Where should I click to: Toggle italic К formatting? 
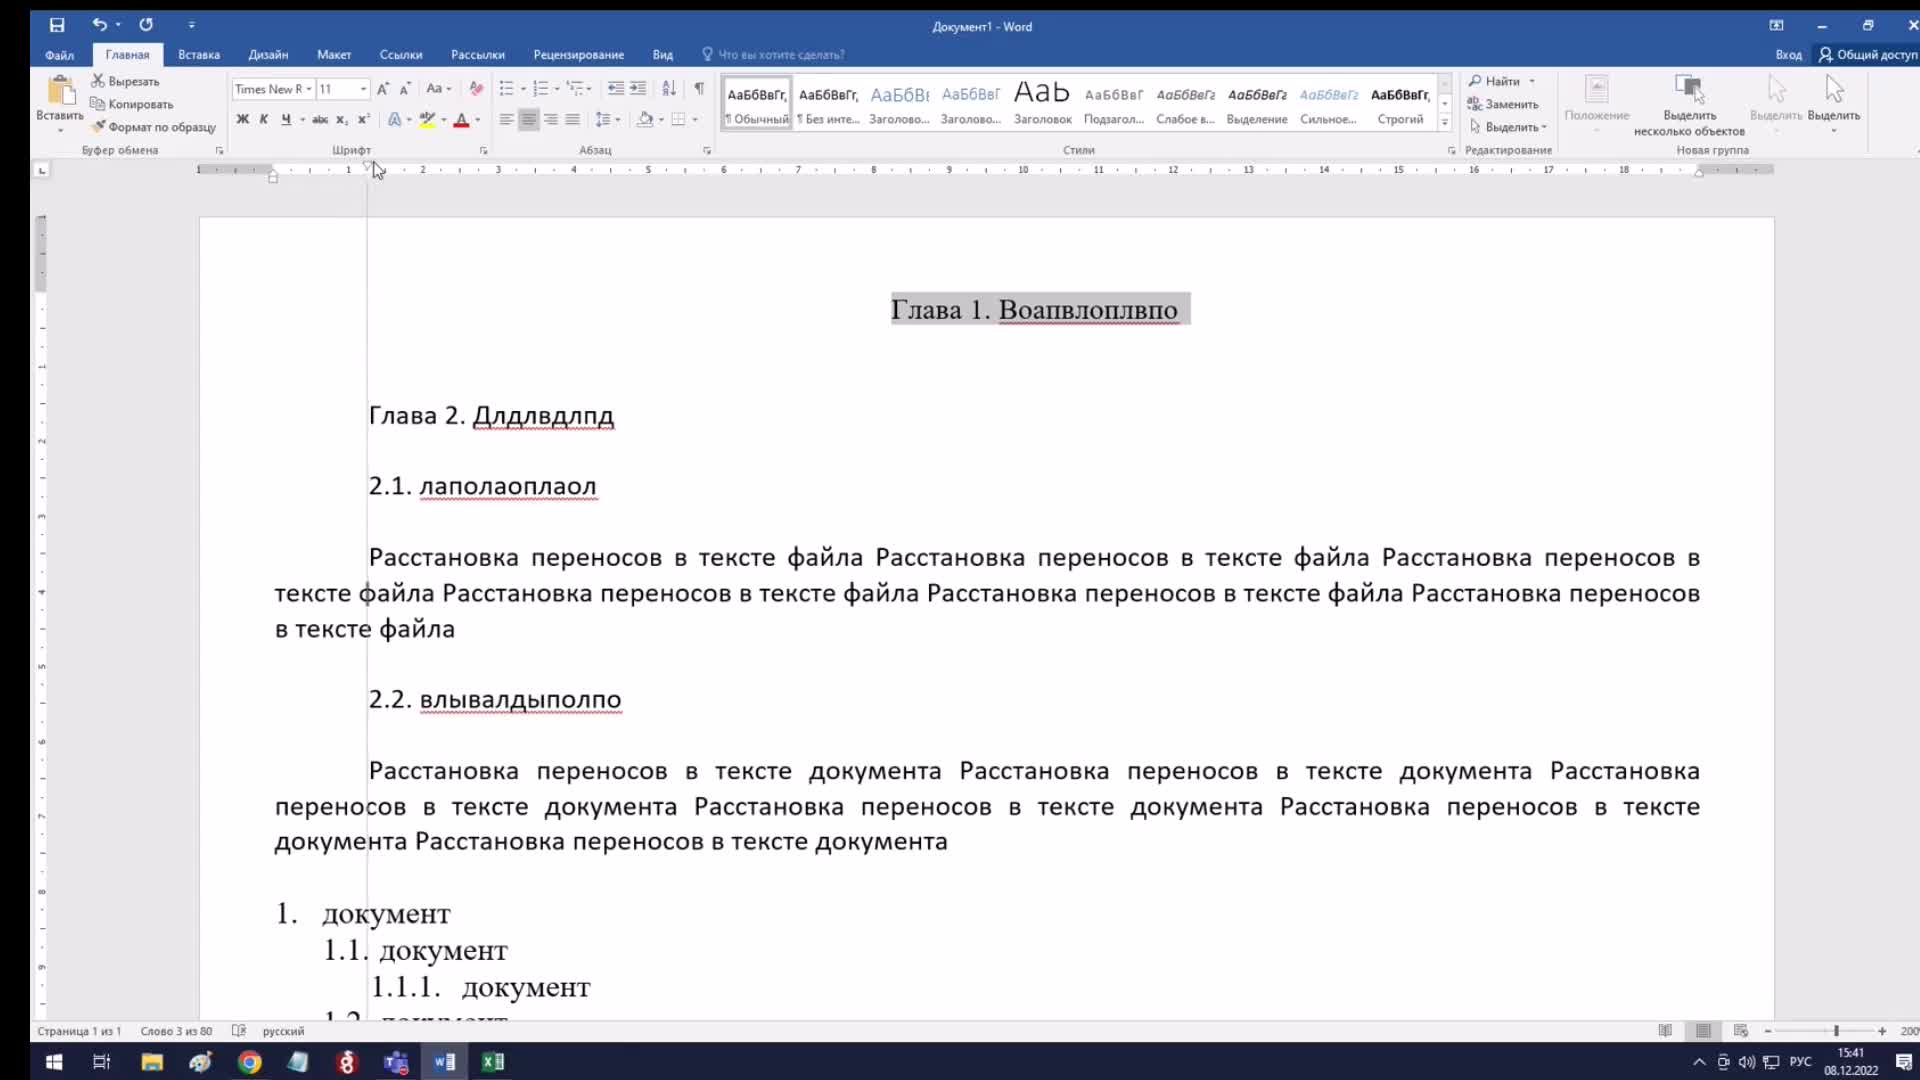(x=264, y=119)
